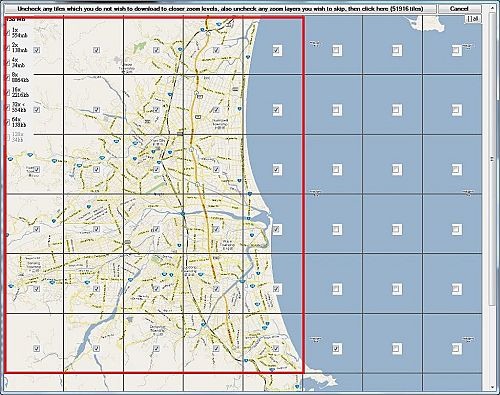Screen dimensions: 500x395
Task: Uncheck the 2x zoom layer checkbox
Action: pyautogui.click(x=8, y=47)
